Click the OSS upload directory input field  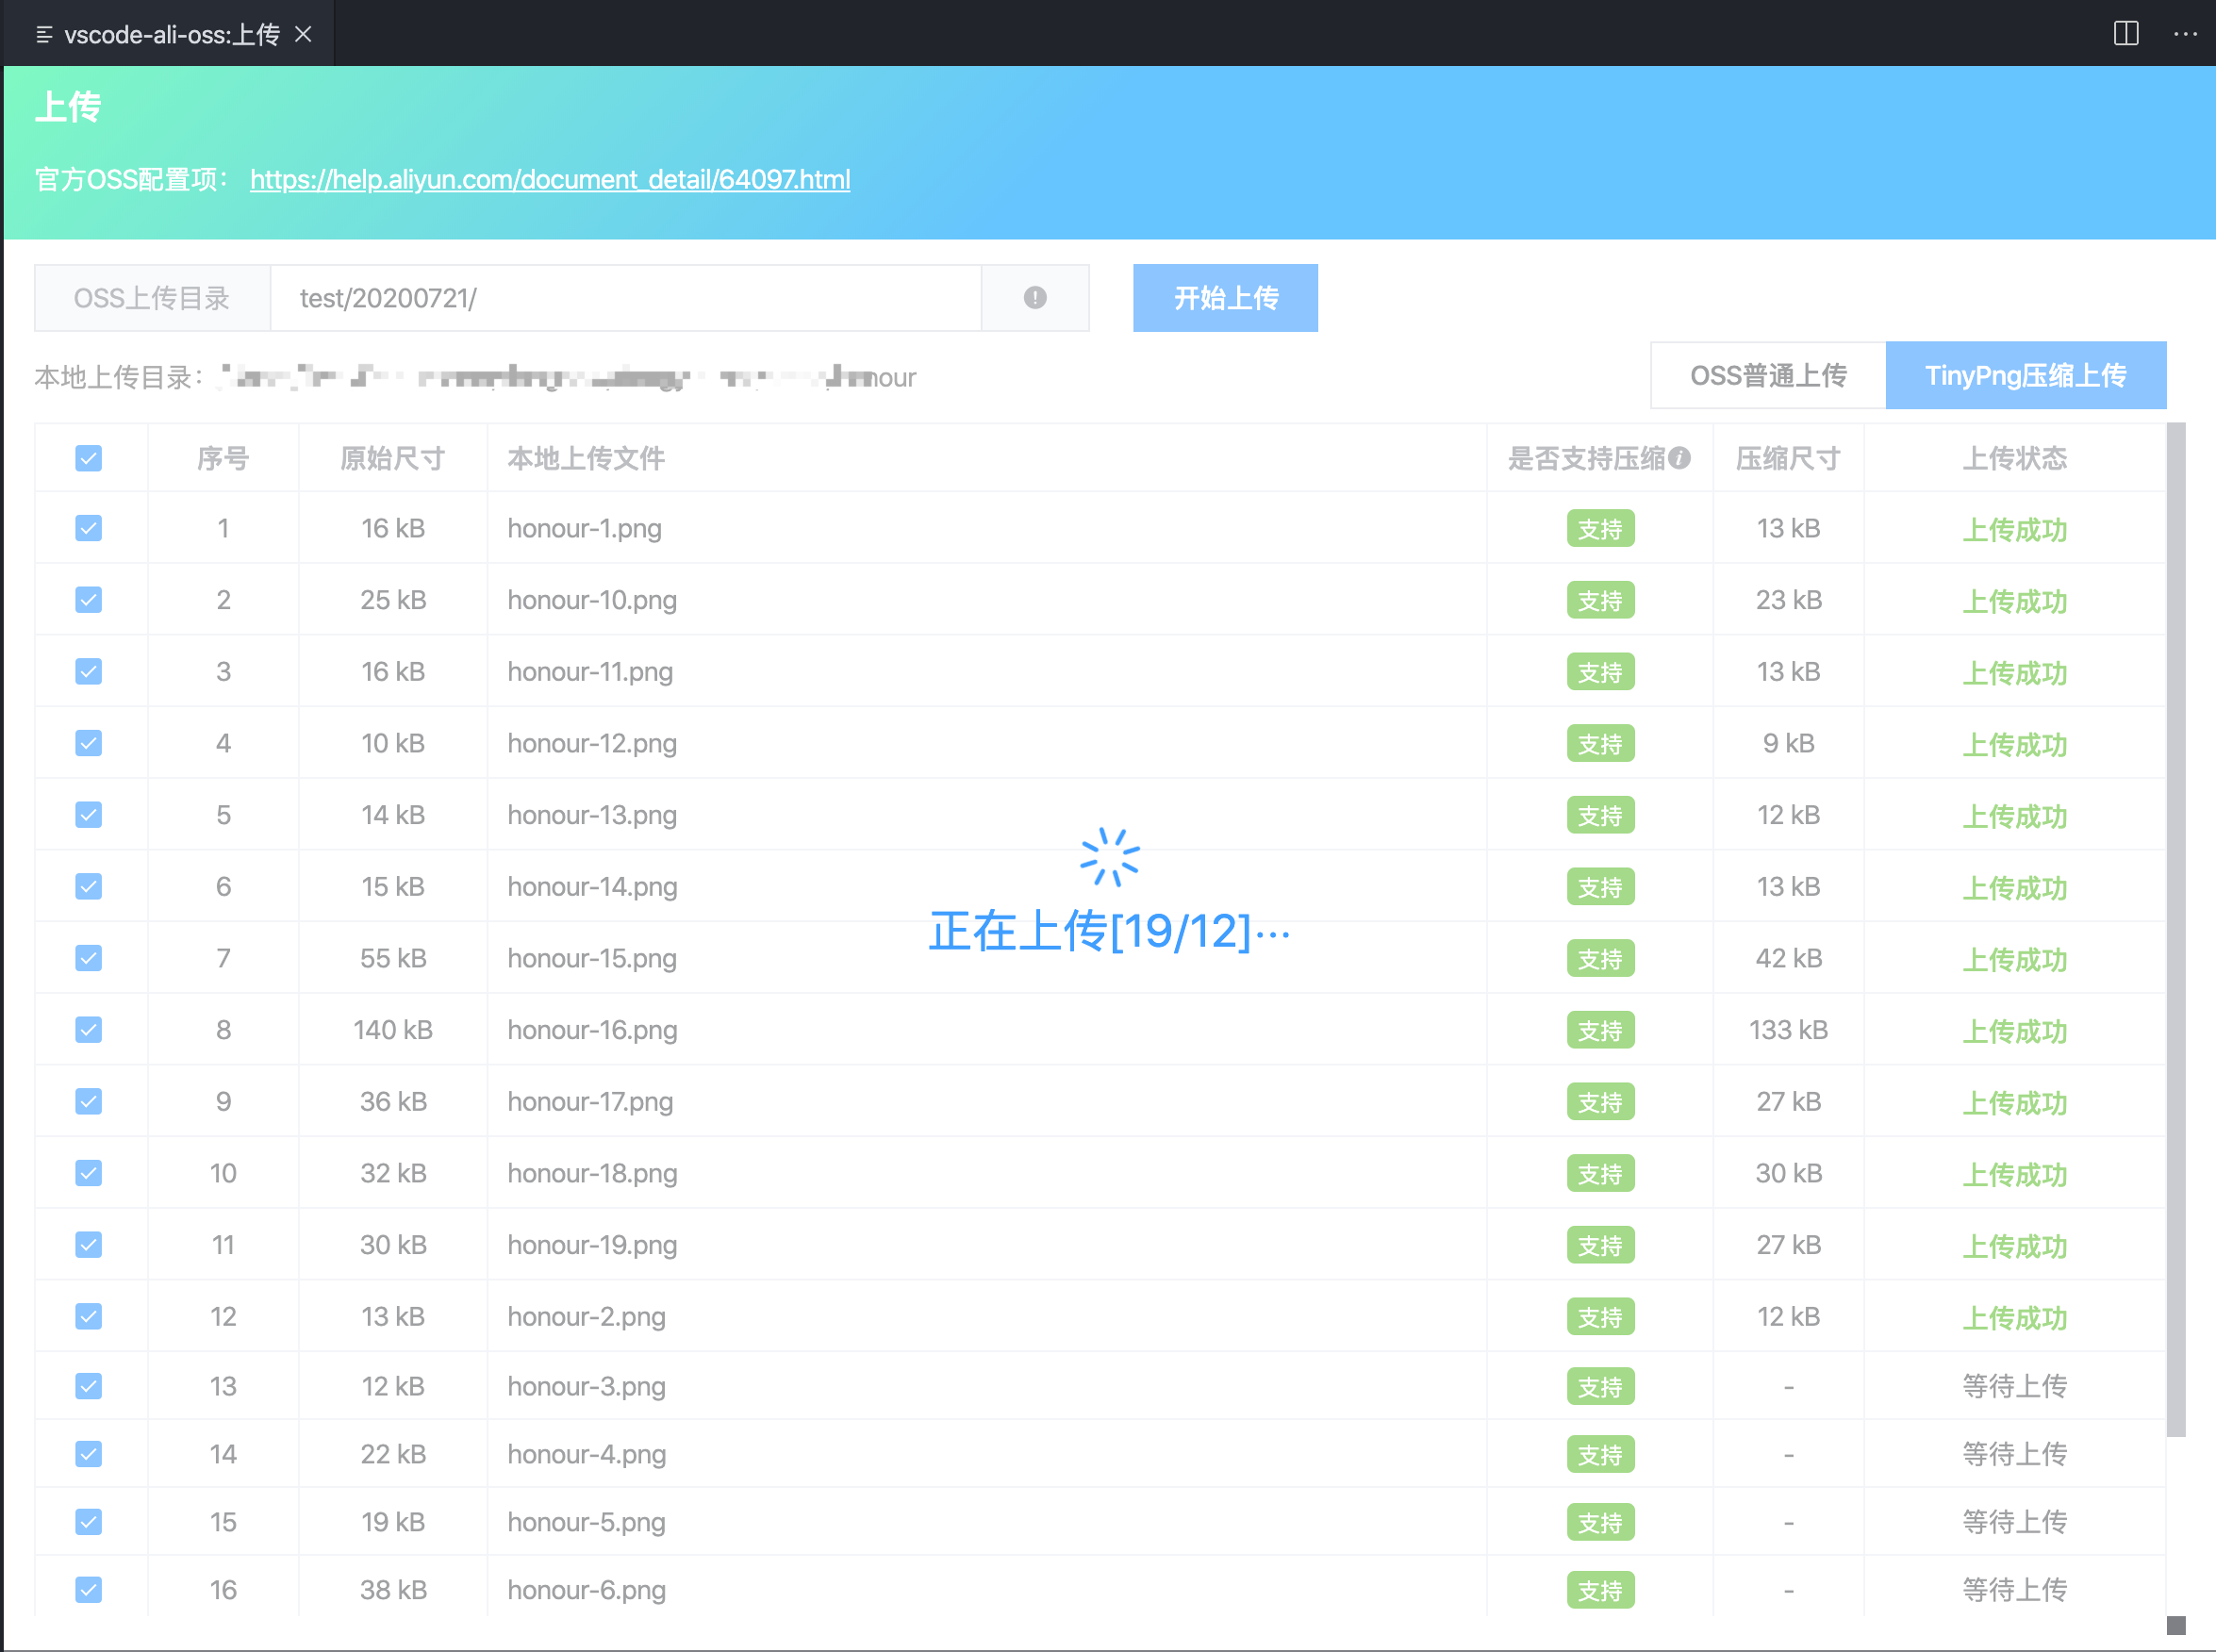point(625,298)
